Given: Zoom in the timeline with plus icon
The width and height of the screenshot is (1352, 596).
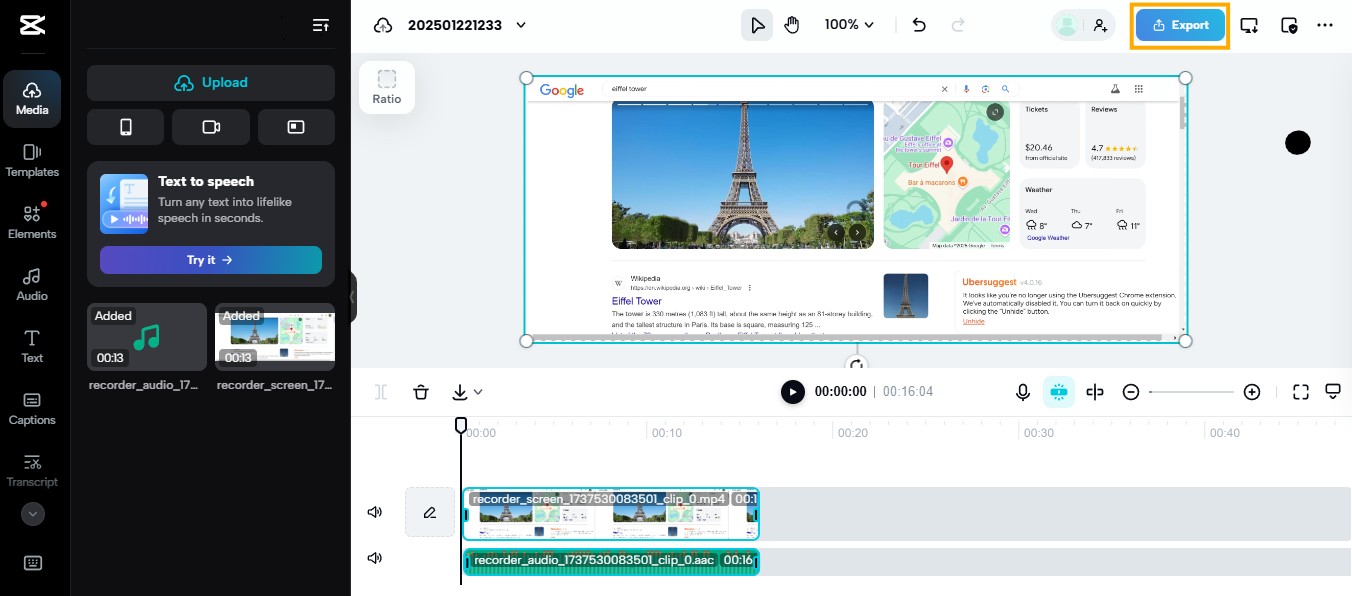Looking at the screenshot, I should coord(1252,392).
